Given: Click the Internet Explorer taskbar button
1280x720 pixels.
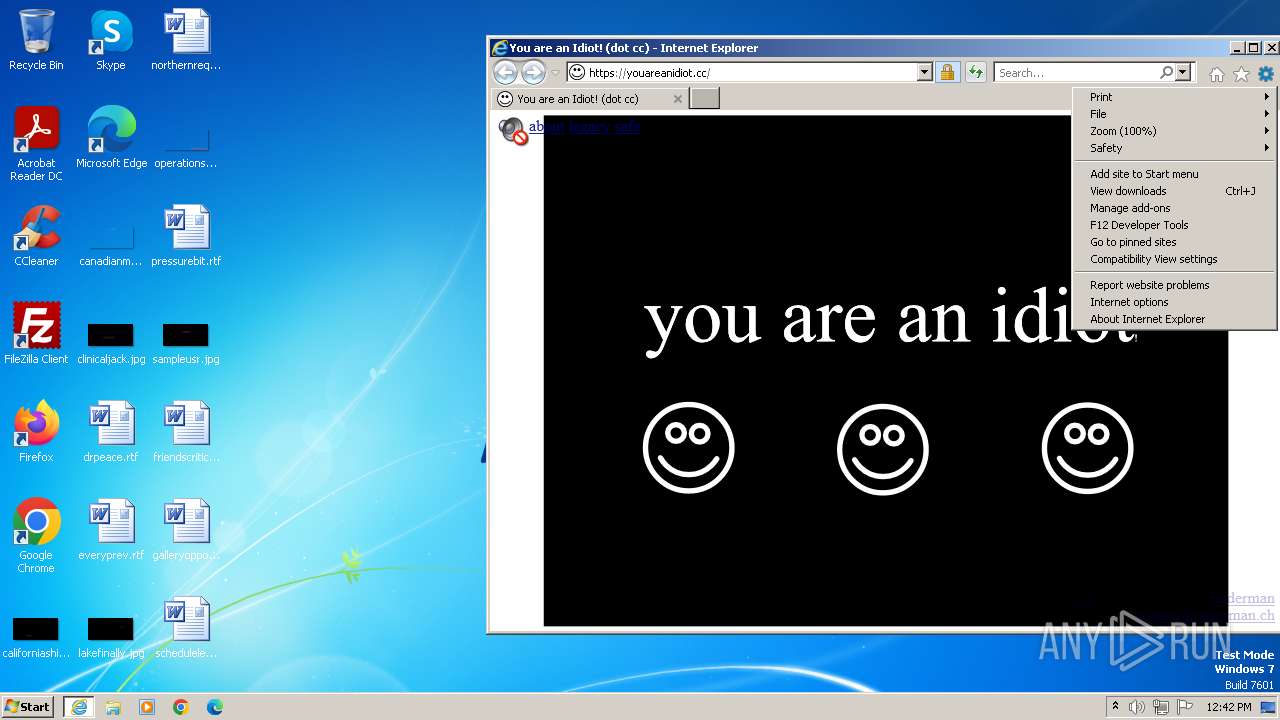Looking at the screenshot, I should pyautogui.click(x=78, y=707).
